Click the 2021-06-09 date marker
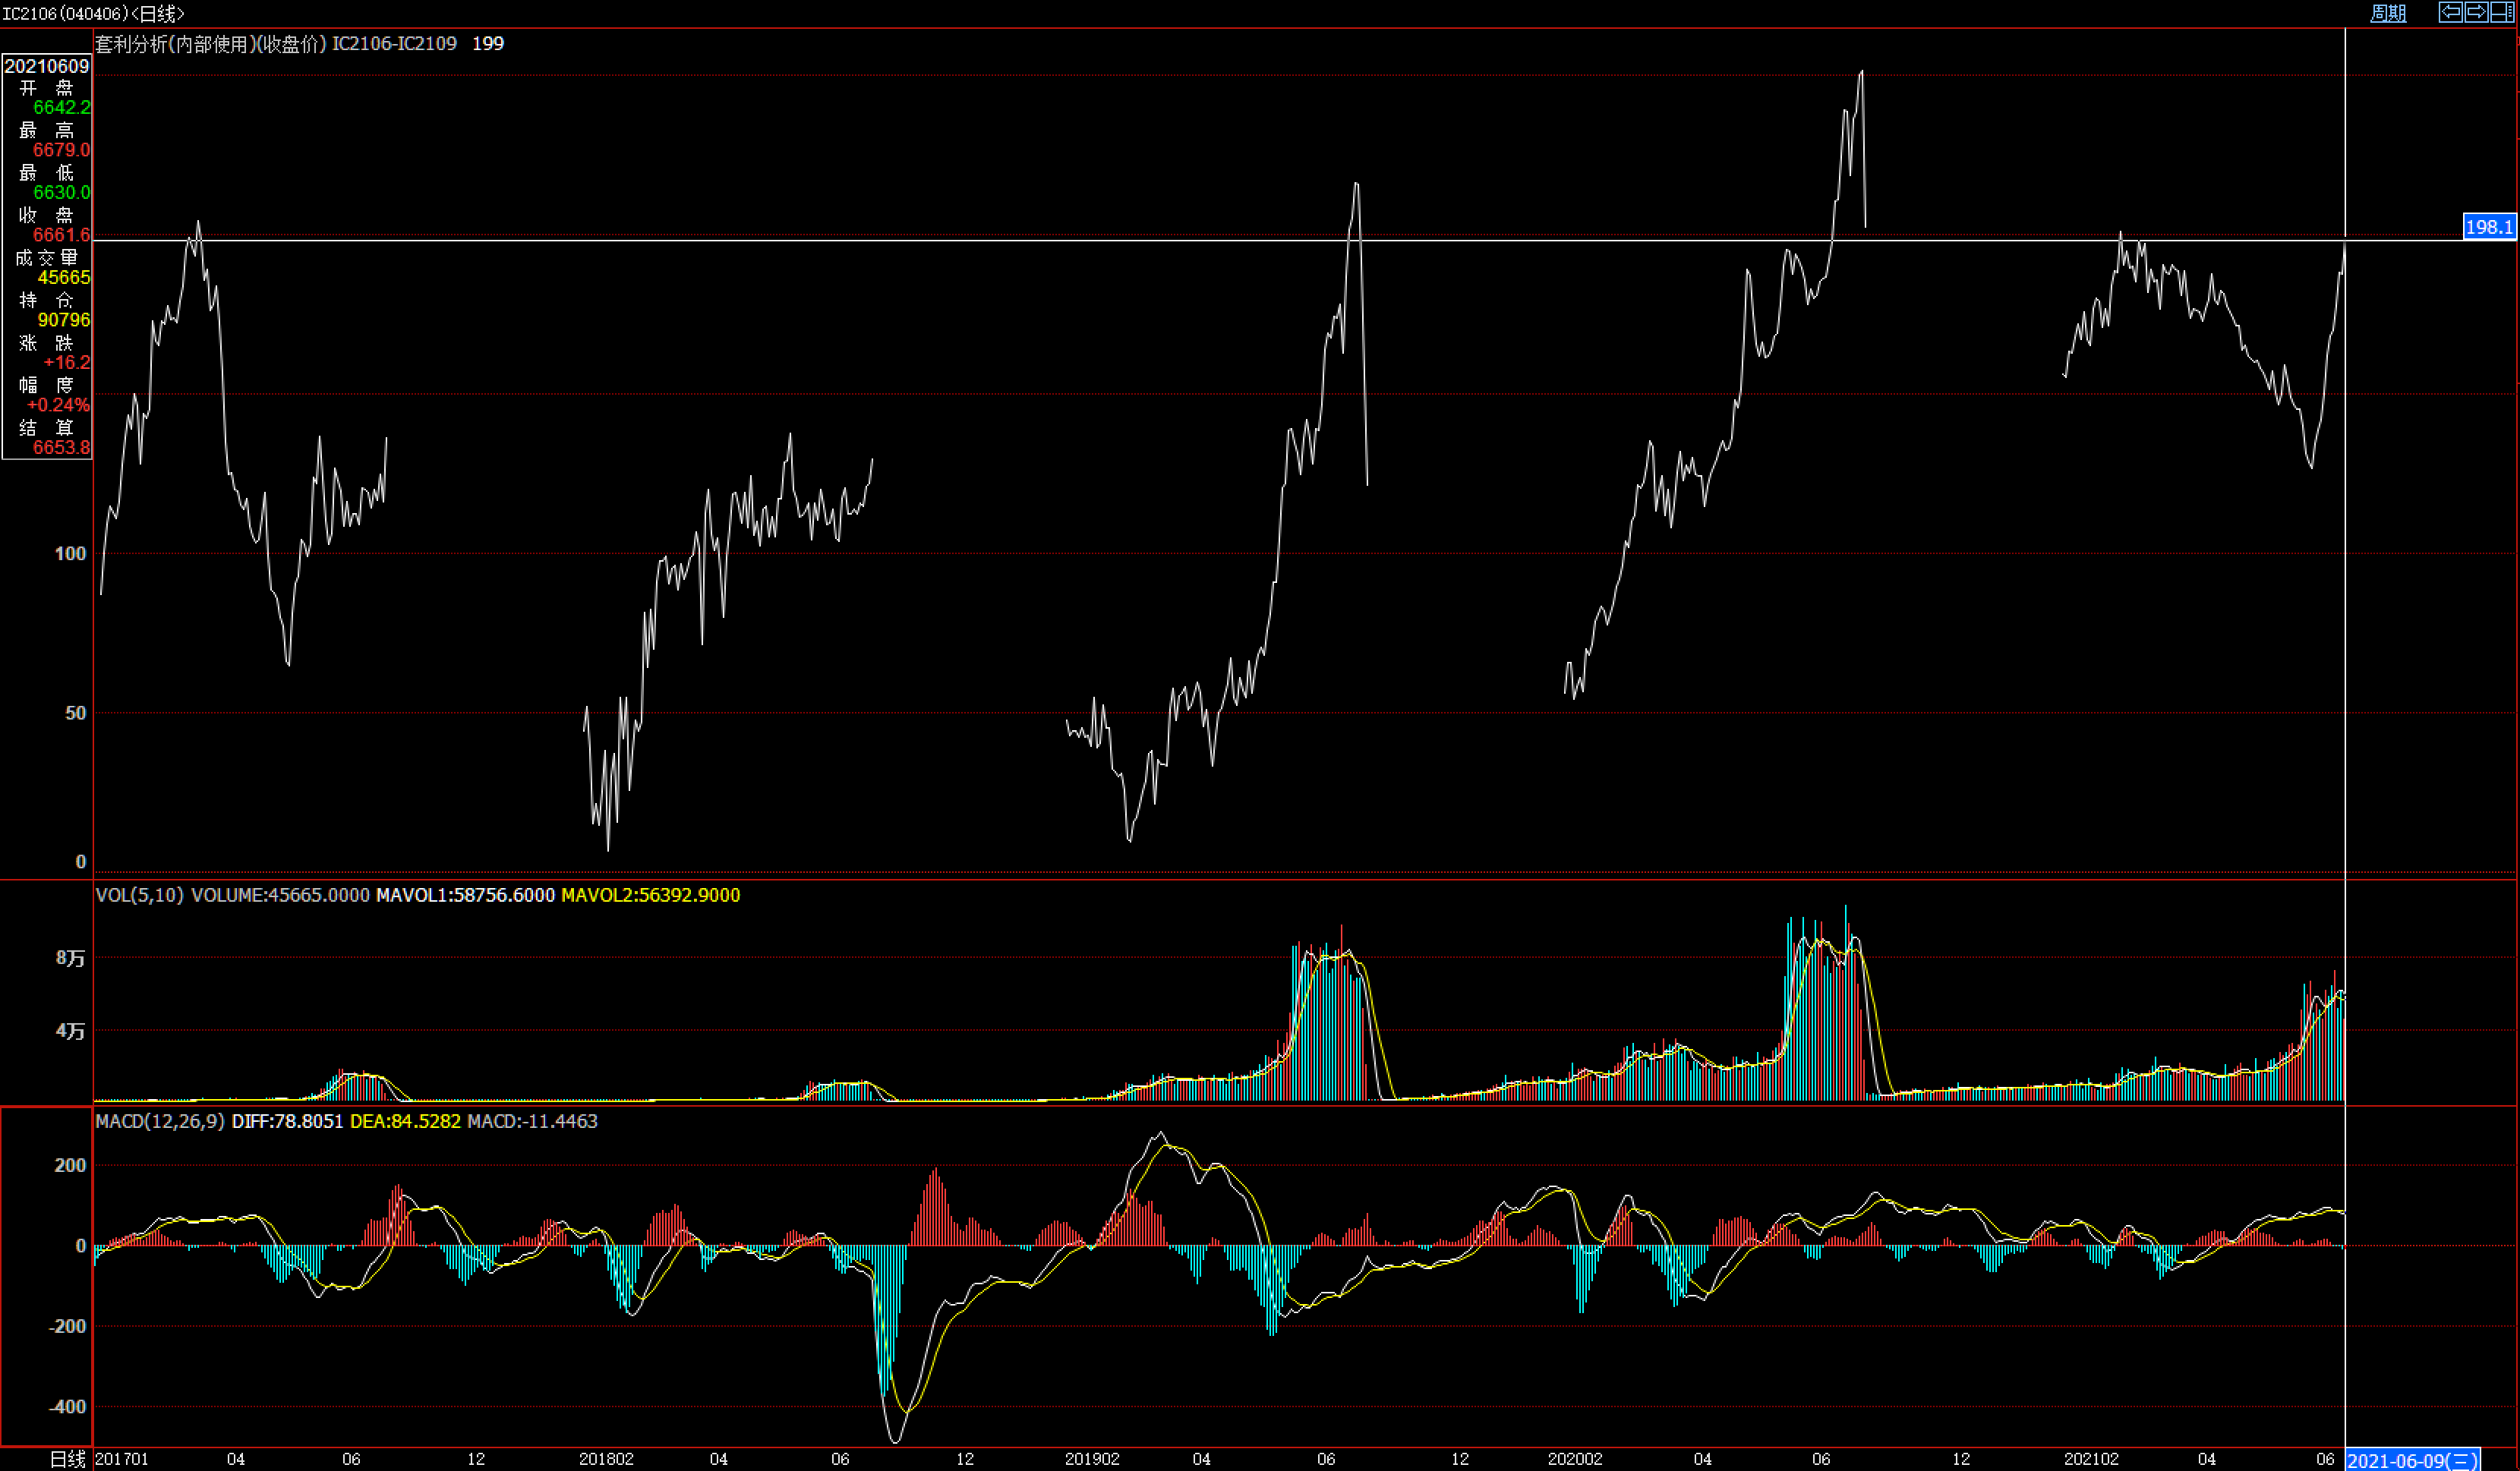 click(2412, 1460)
